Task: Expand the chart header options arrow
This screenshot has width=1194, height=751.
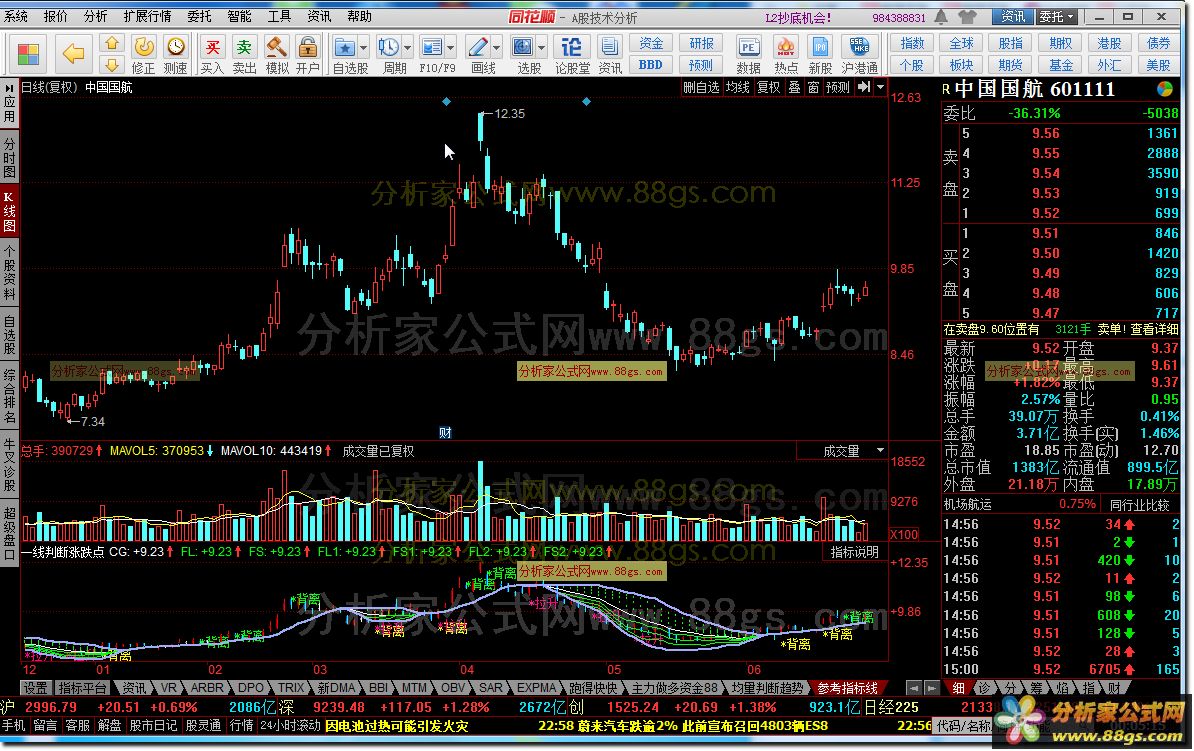Action: click(880, 88)
